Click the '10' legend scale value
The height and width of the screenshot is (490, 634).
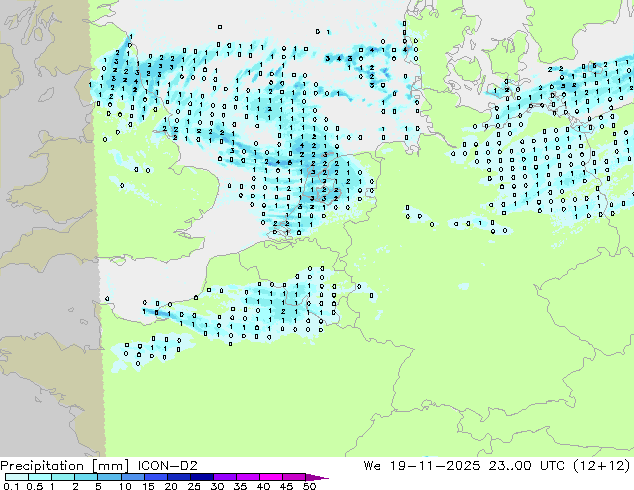click(125, 486)
